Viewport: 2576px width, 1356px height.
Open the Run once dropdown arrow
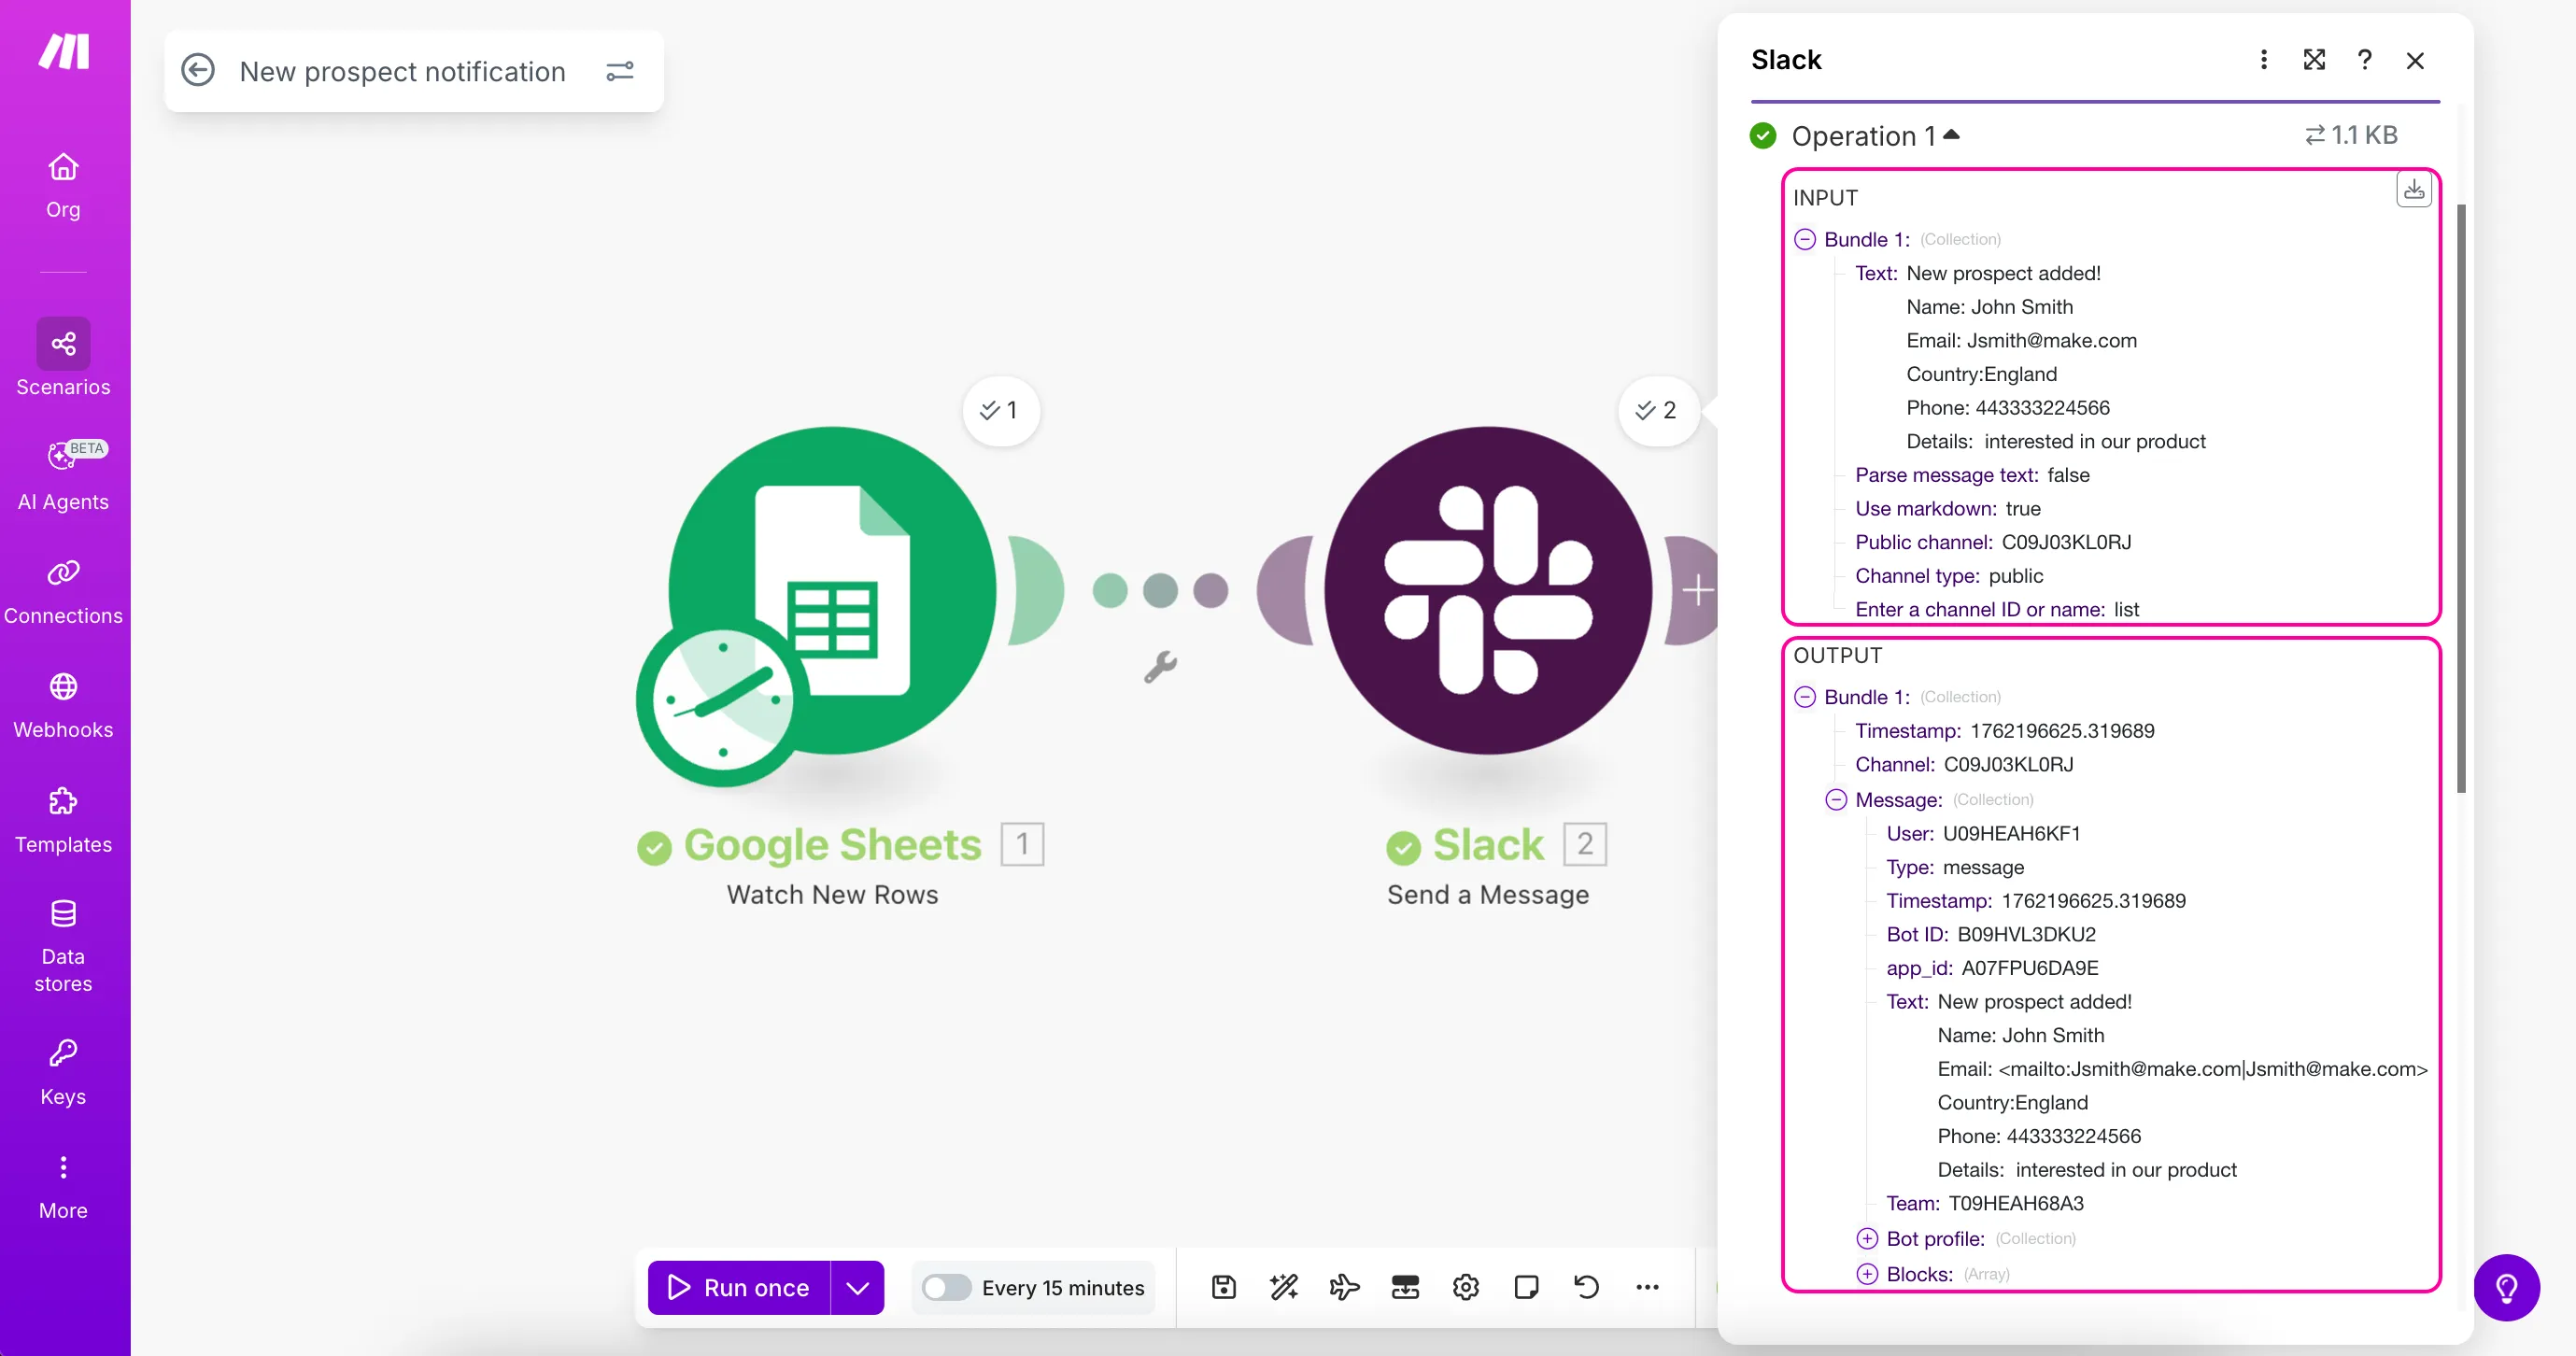coord(857,1288)
